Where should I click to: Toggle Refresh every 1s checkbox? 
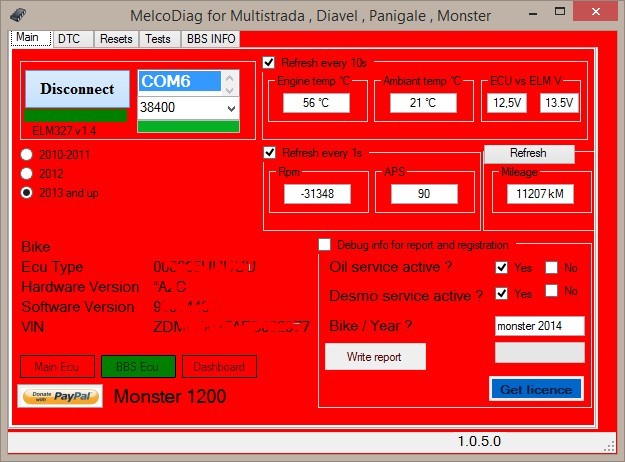coord(269,152)
